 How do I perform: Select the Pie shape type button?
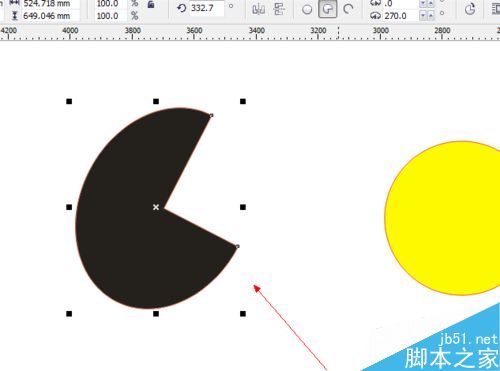coord(328,9)
